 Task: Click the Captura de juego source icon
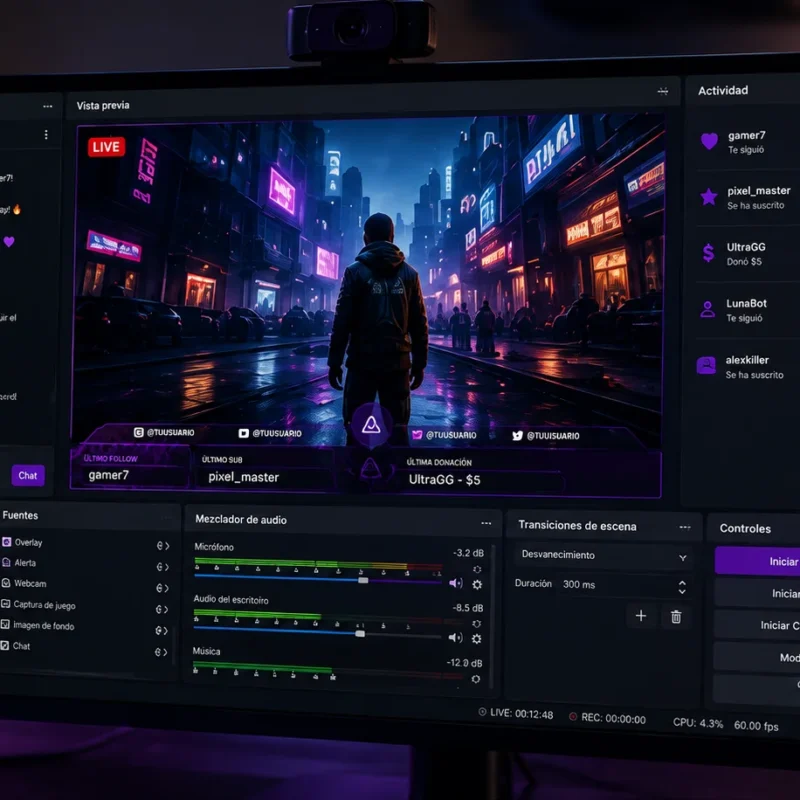click(x=5, y=604)
